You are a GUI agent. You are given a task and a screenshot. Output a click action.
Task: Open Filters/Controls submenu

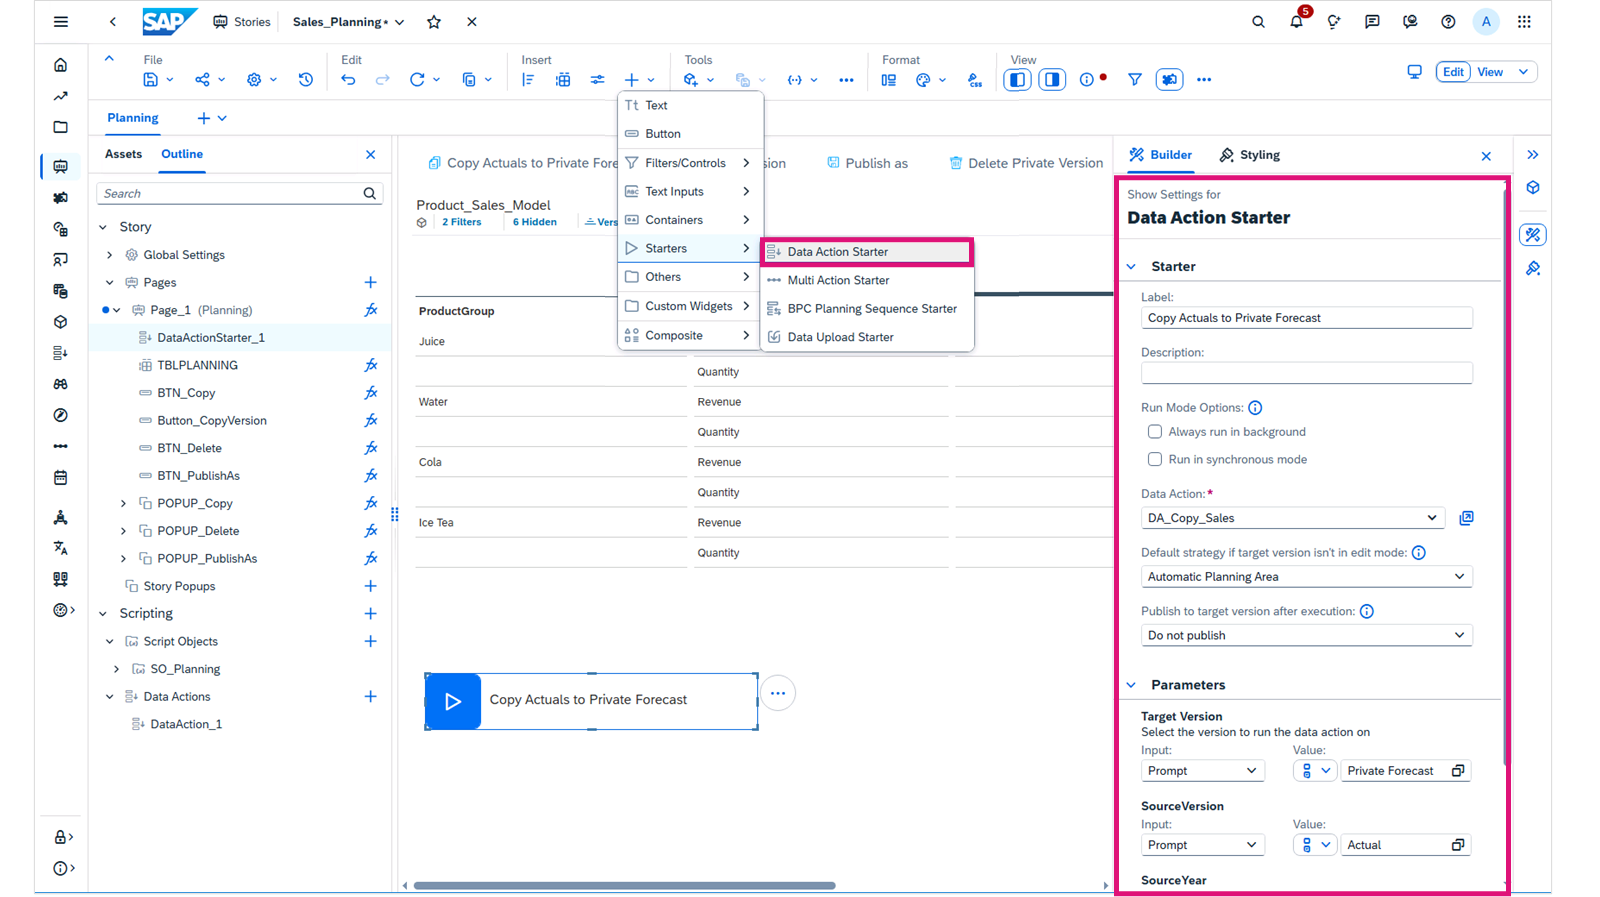point(690,163)
